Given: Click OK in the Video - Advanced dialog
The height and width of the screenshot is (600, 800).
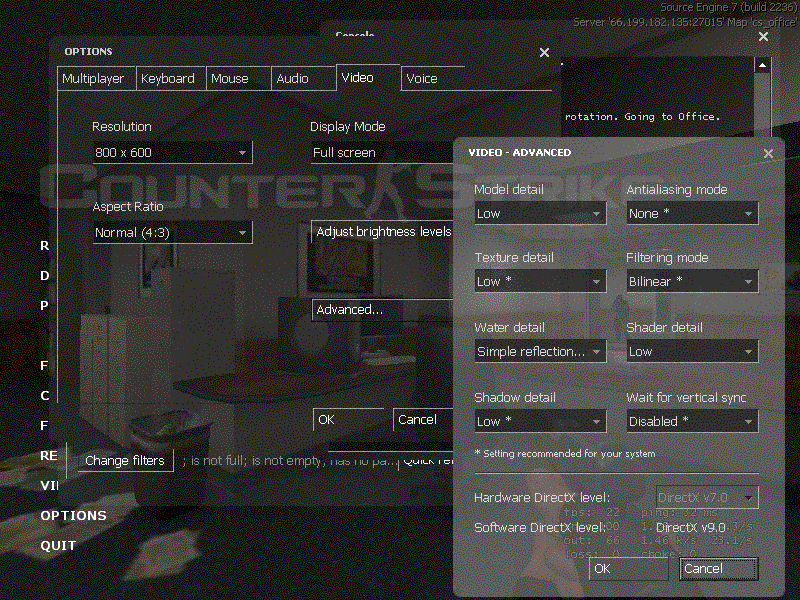Looking at the screenshot, I should coord(629,569).
